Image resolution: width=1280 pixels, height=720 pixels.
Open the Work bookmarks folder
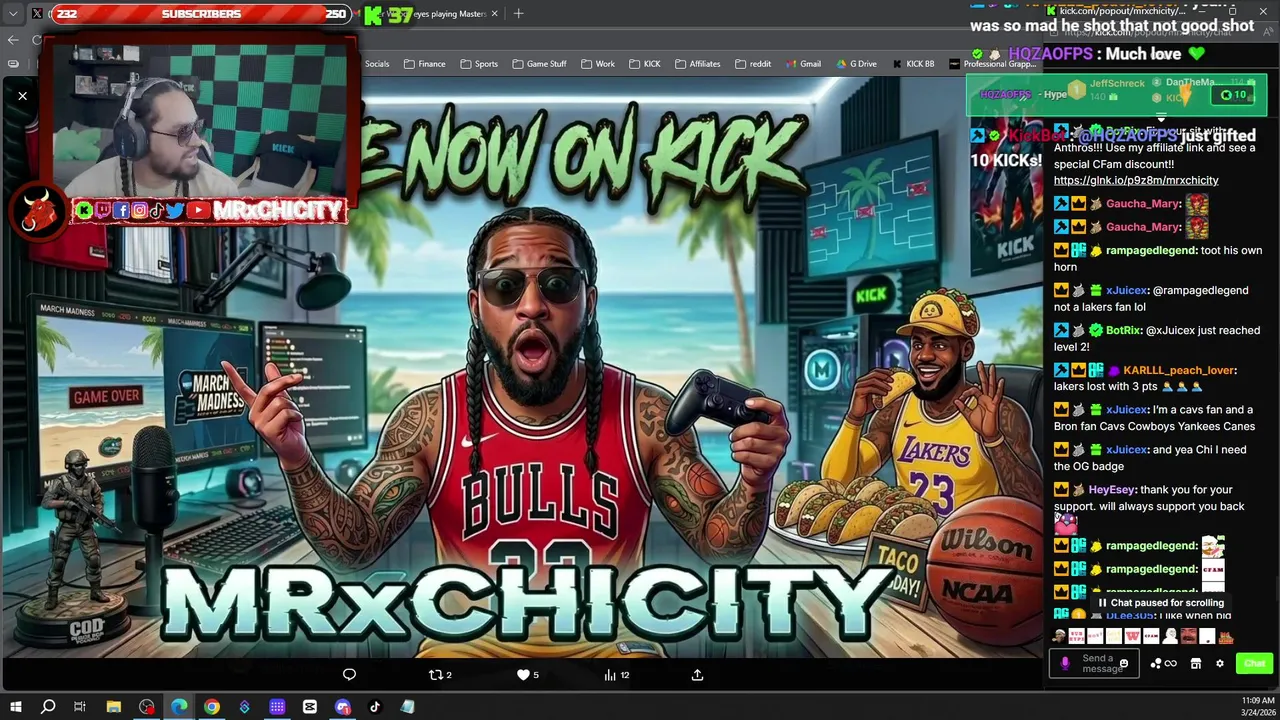tap(597, 64)
